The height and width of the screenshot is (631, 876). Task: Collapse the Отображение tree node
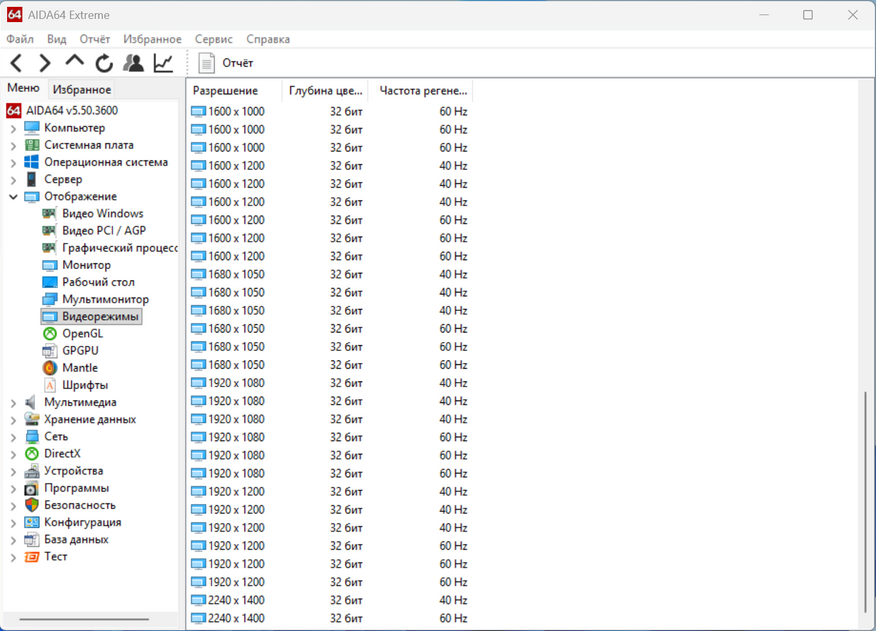[x=13, y=197]
